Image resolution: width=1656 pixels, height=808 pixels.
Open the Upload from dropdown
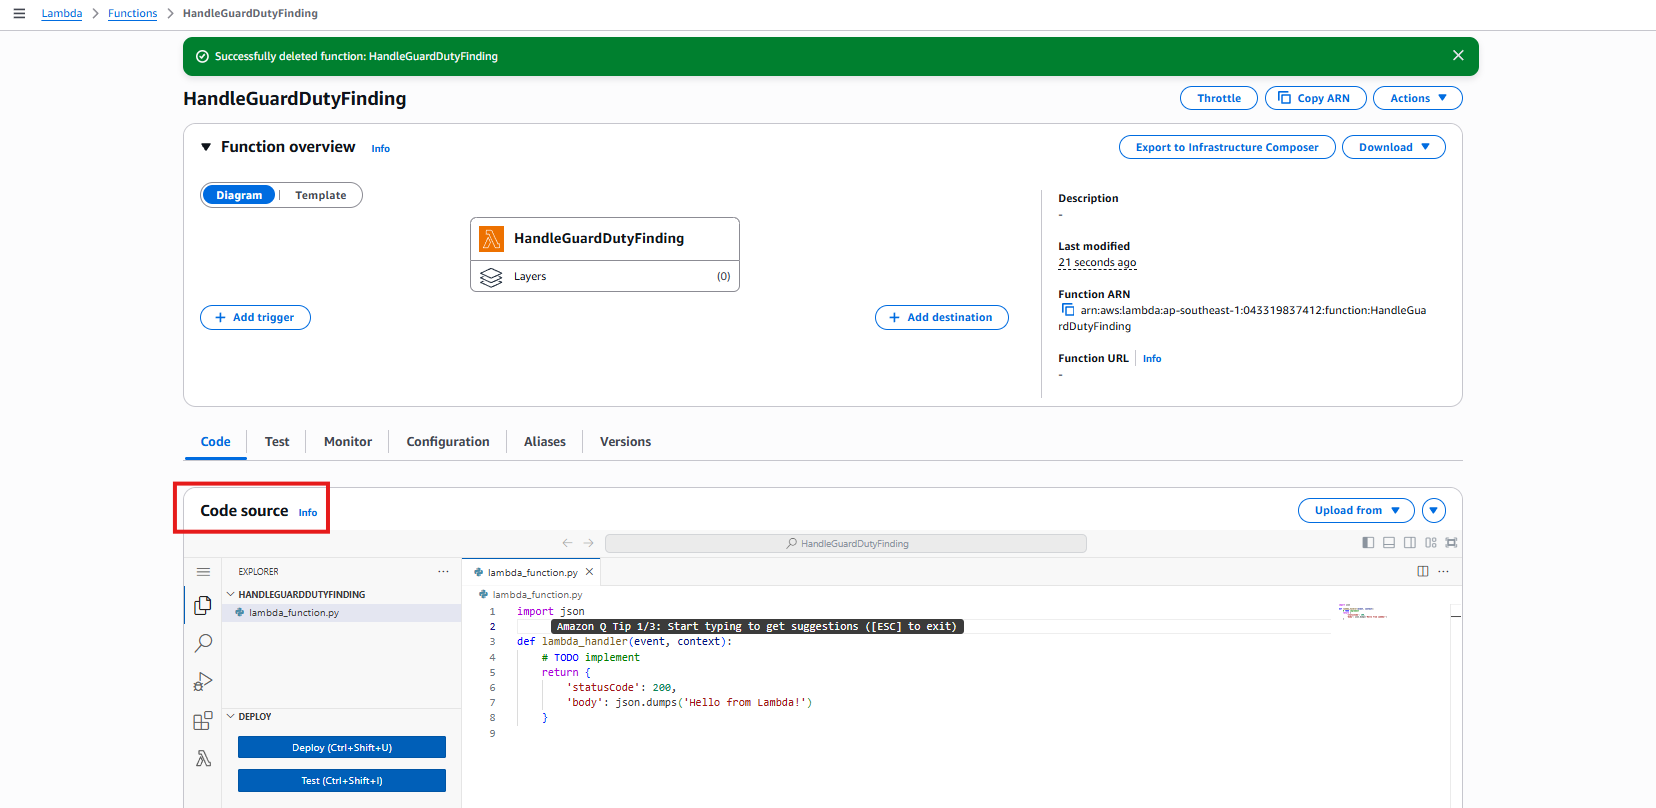tap(1356, 510)
